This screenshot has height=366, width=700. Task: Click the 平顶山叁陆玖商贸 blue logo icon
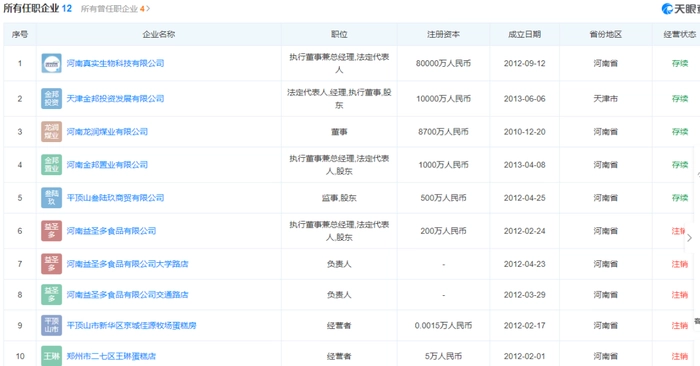coord(51,198)
